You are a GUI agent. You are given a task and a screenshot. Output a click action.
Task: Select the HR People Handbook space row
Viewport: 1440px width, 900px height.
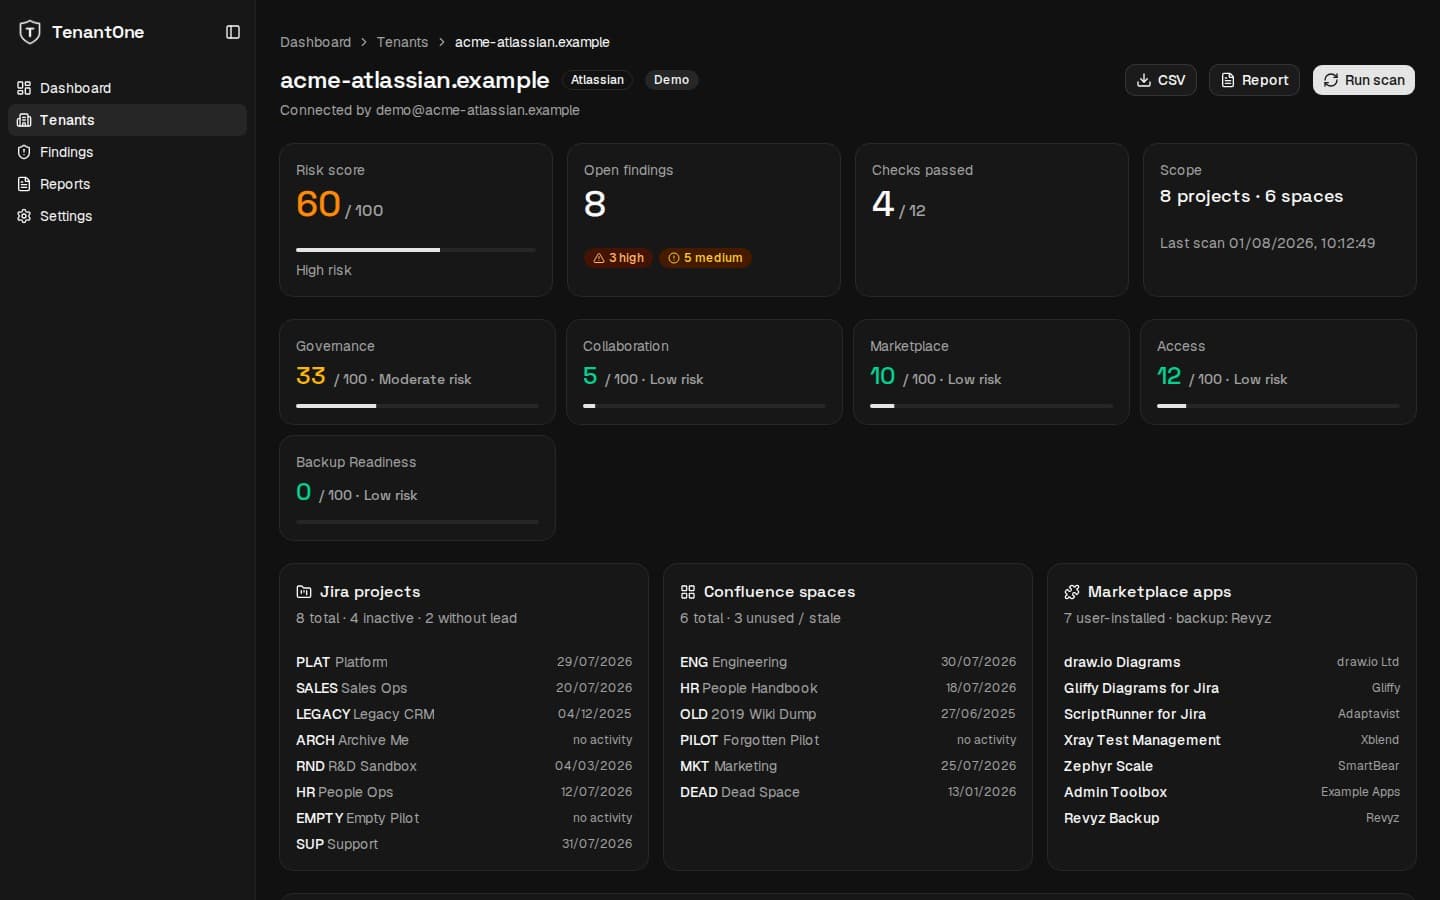click(x=848, y=688)
